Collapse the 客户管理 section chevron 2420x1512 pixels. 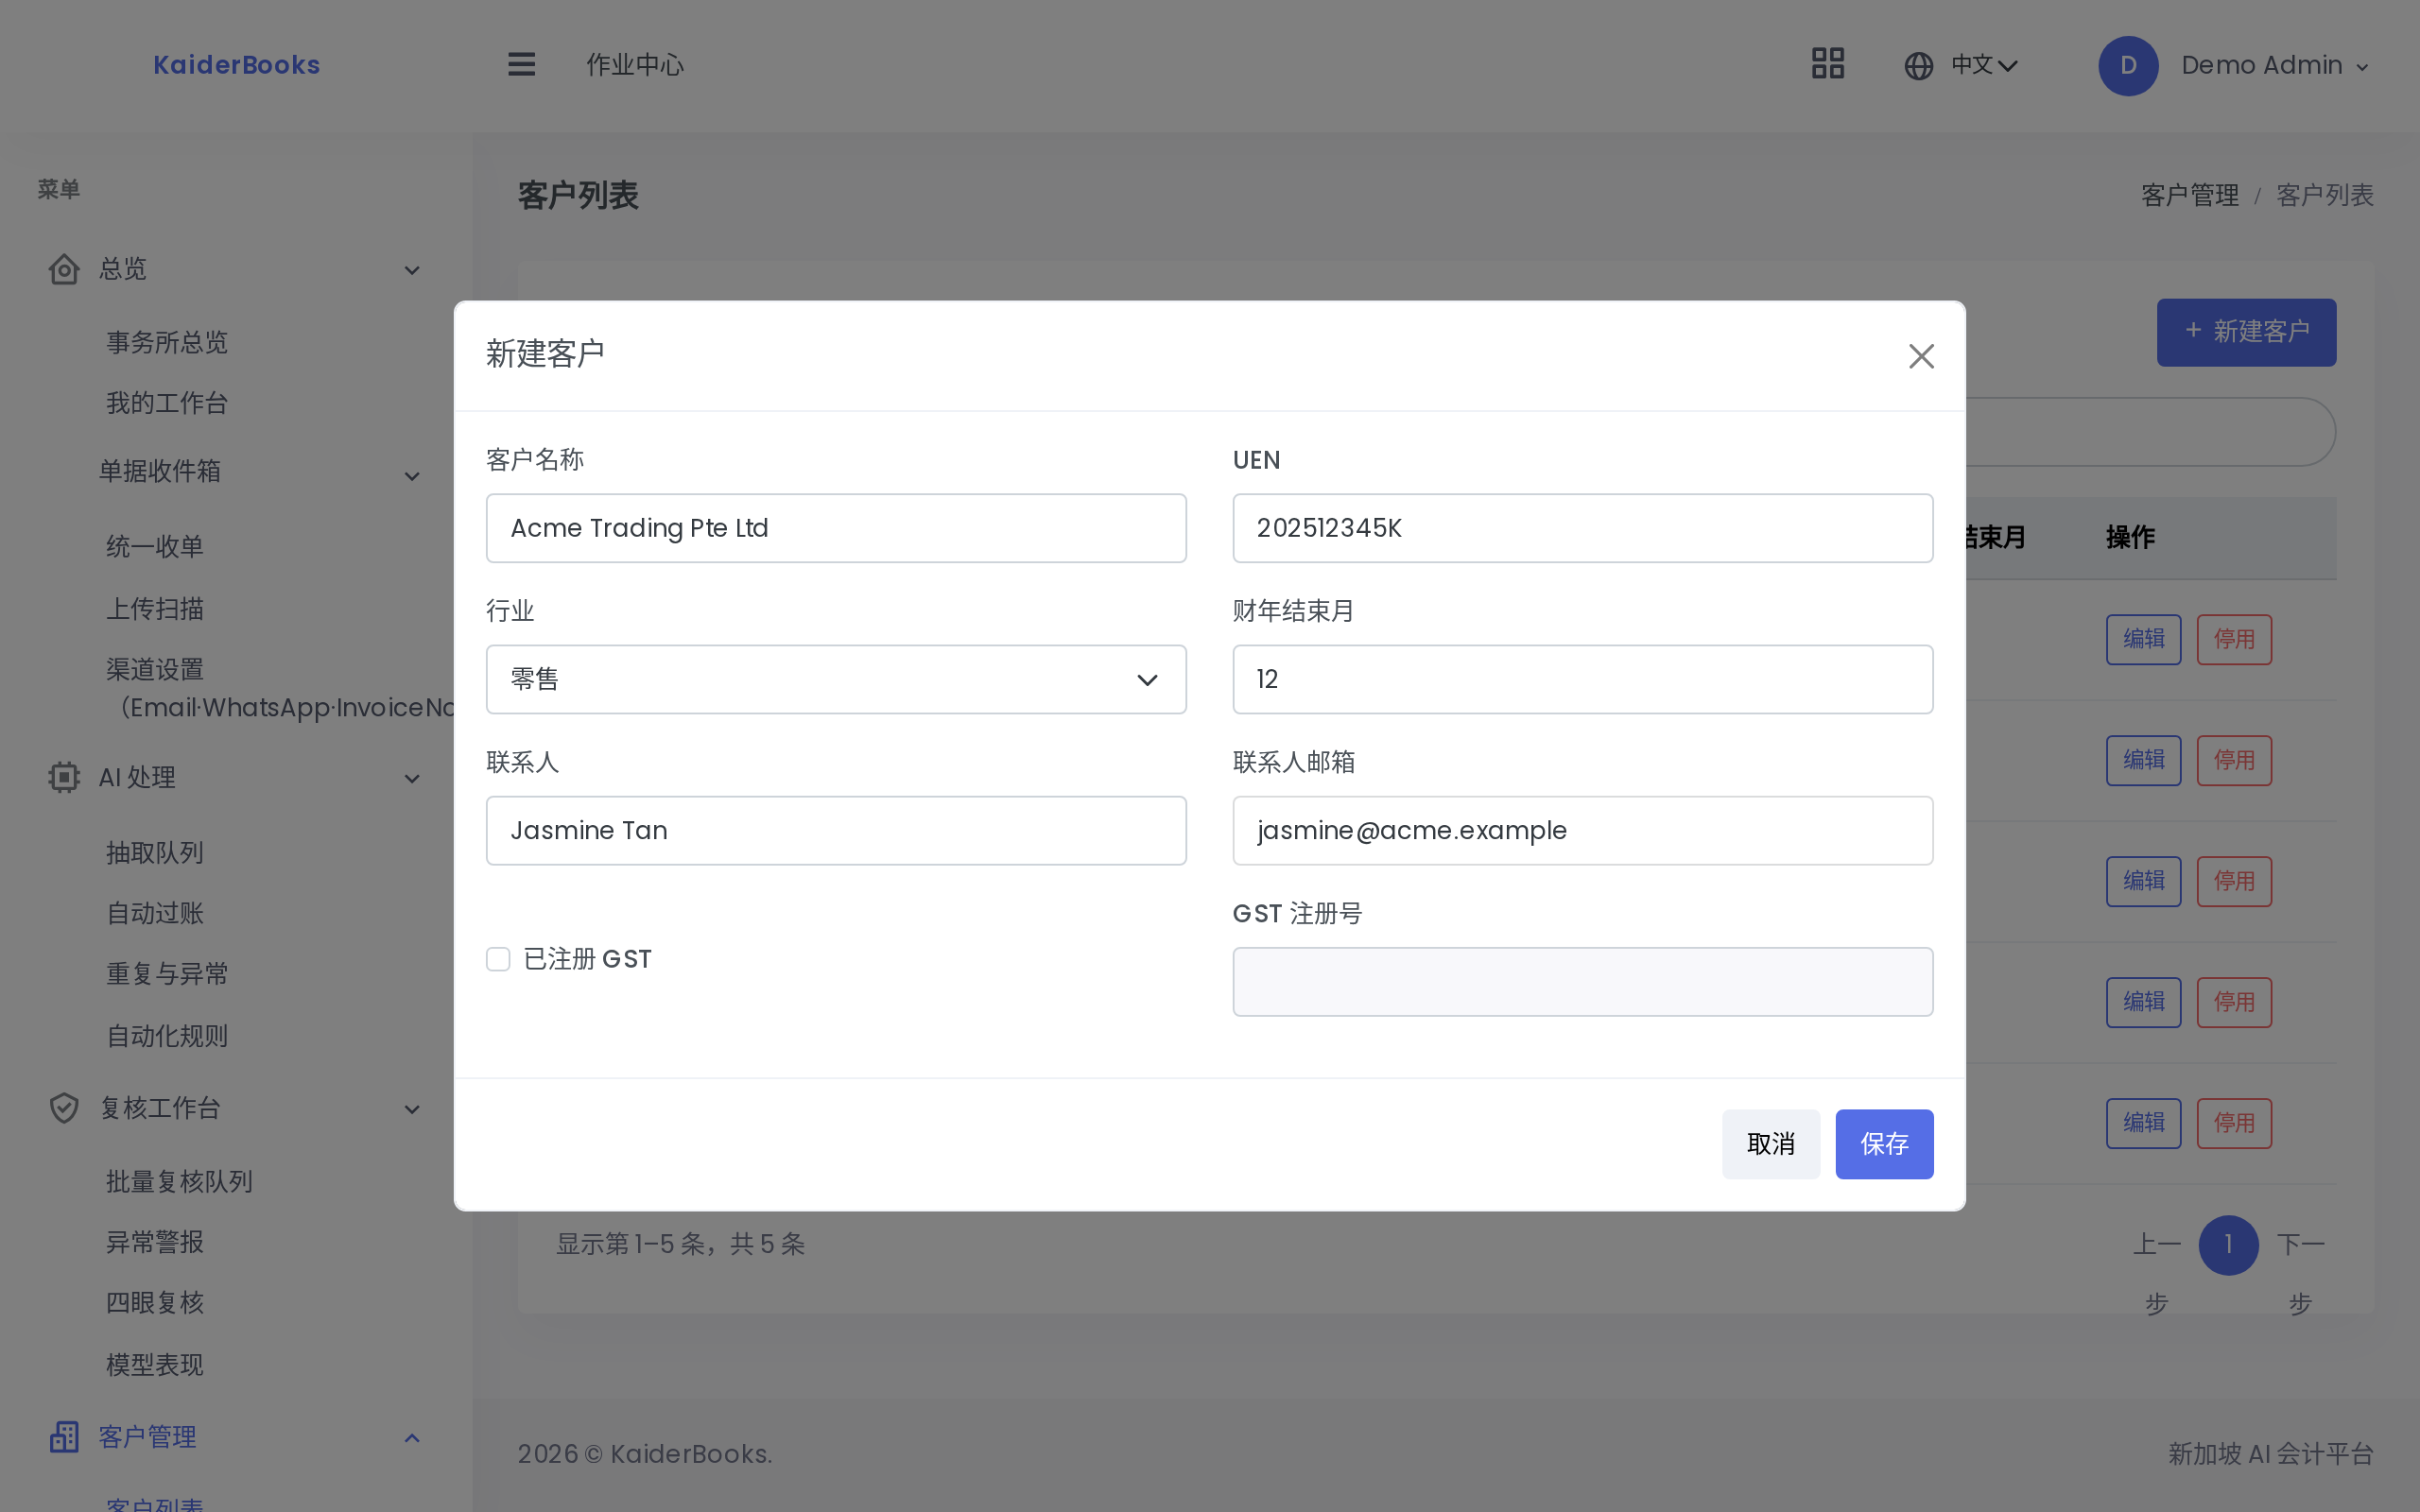point(412,1438)
